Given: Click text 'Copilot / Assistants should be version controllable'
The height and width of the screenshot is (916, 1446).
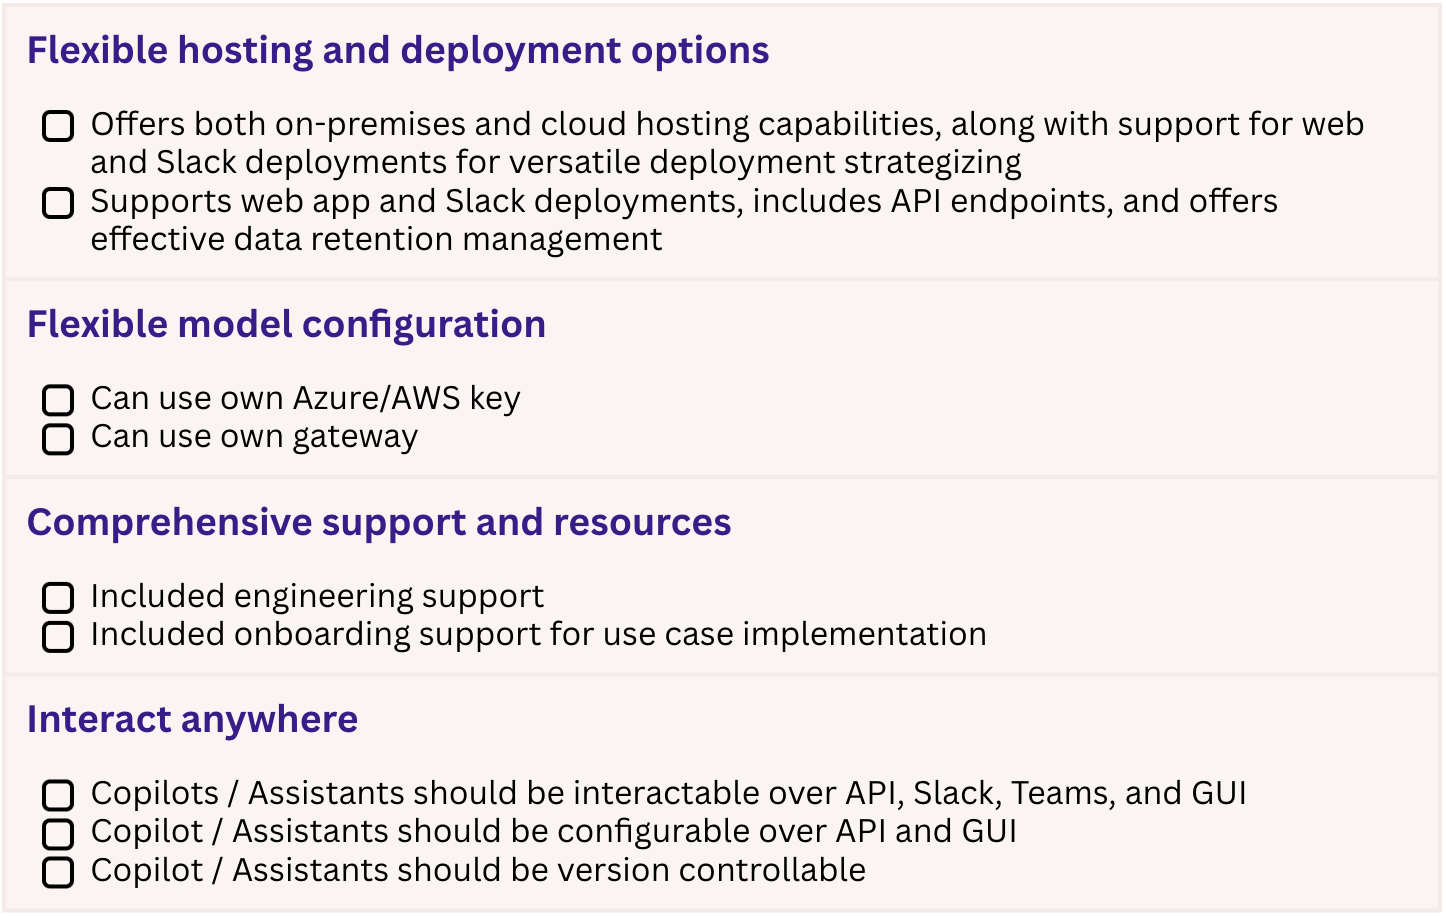Looking at the screenshot, I should (478, 870).
